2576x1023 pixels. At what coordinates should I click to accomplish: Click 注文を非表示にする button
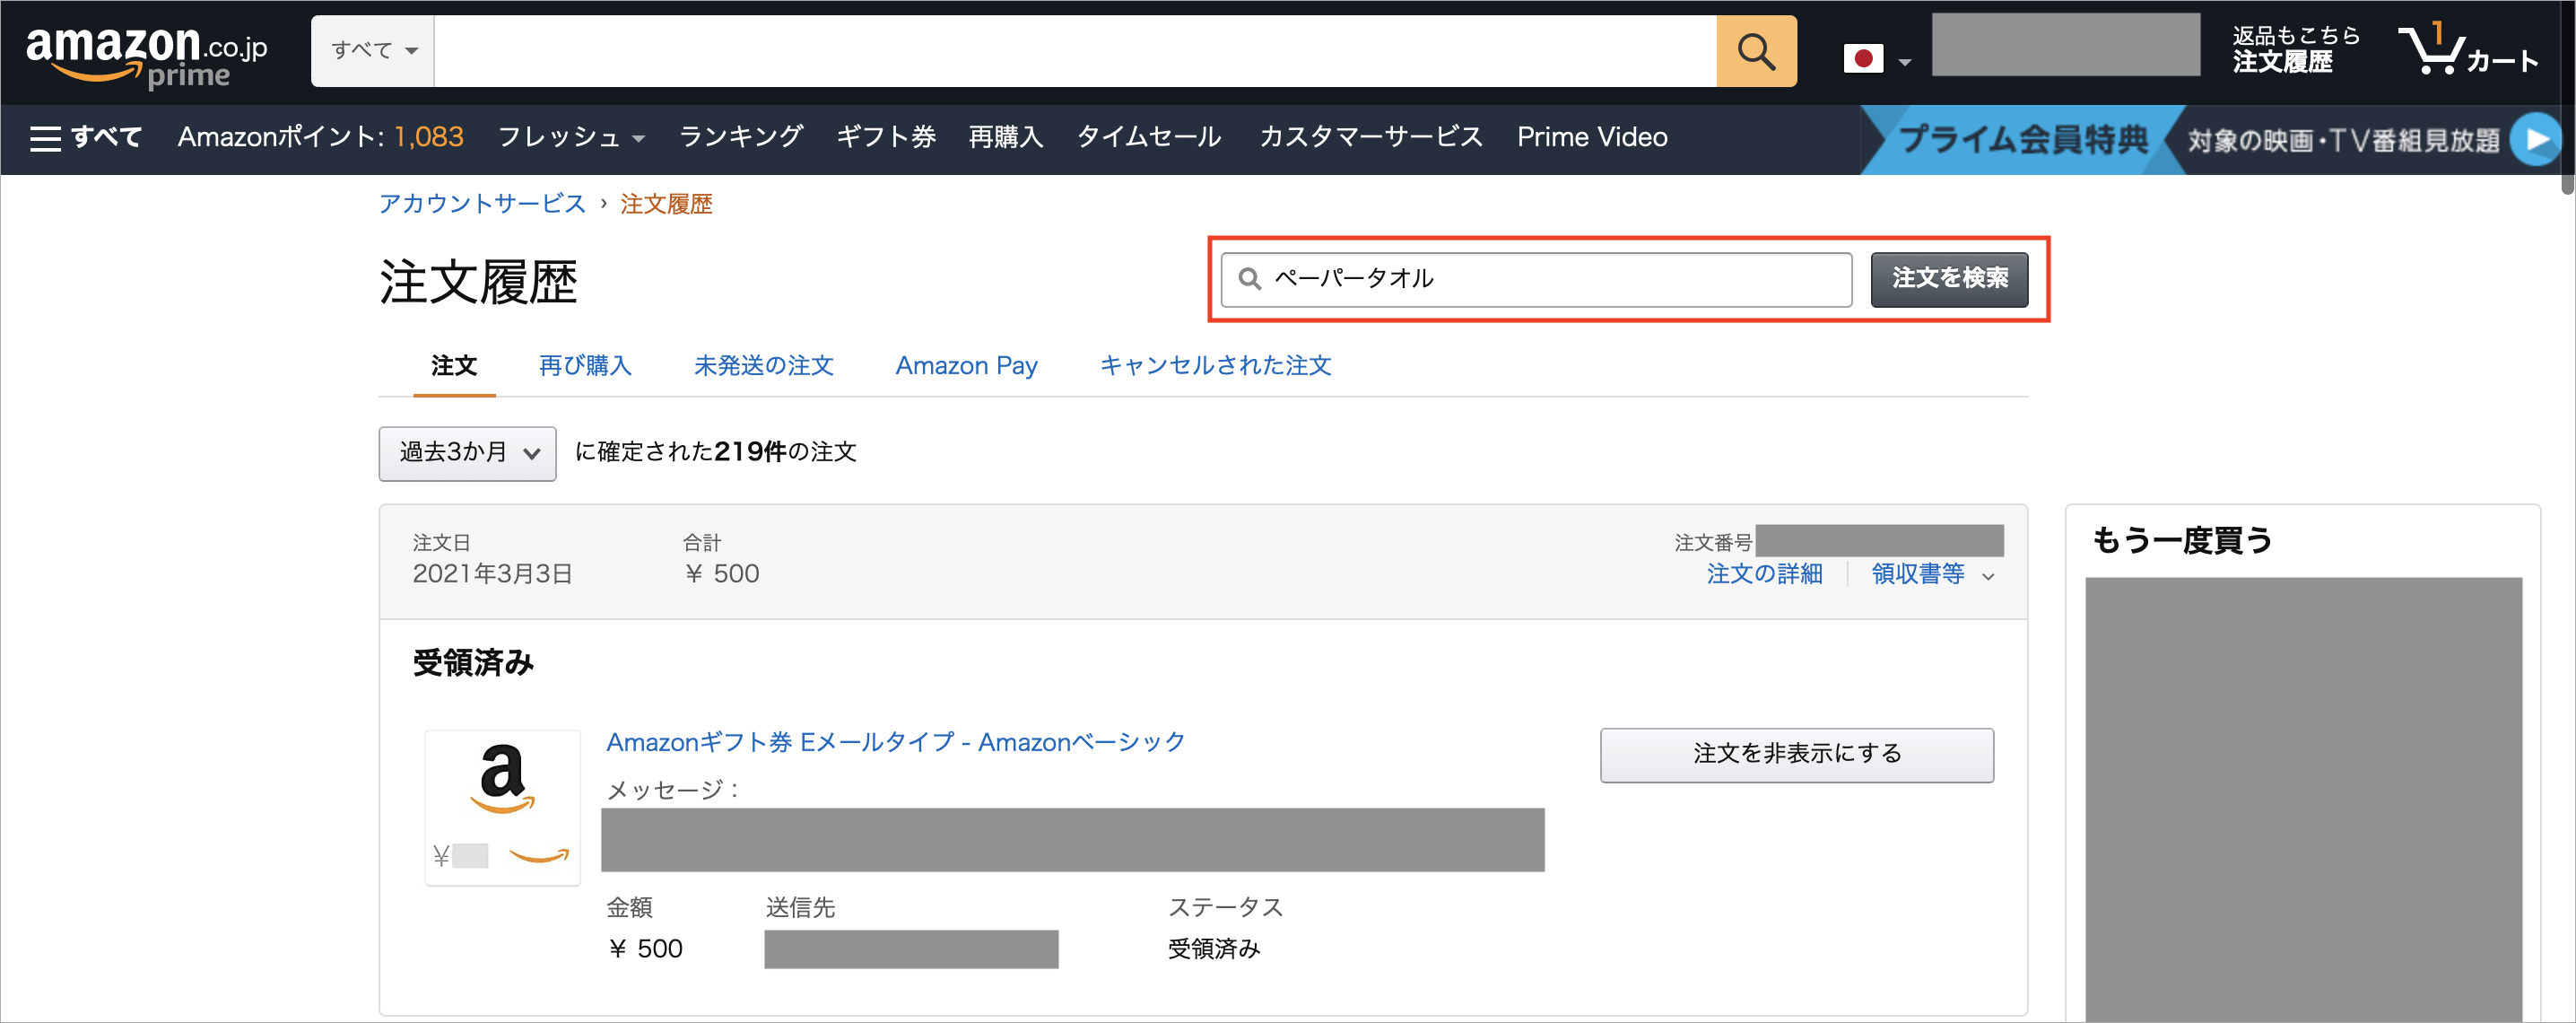coord(1796,755)
